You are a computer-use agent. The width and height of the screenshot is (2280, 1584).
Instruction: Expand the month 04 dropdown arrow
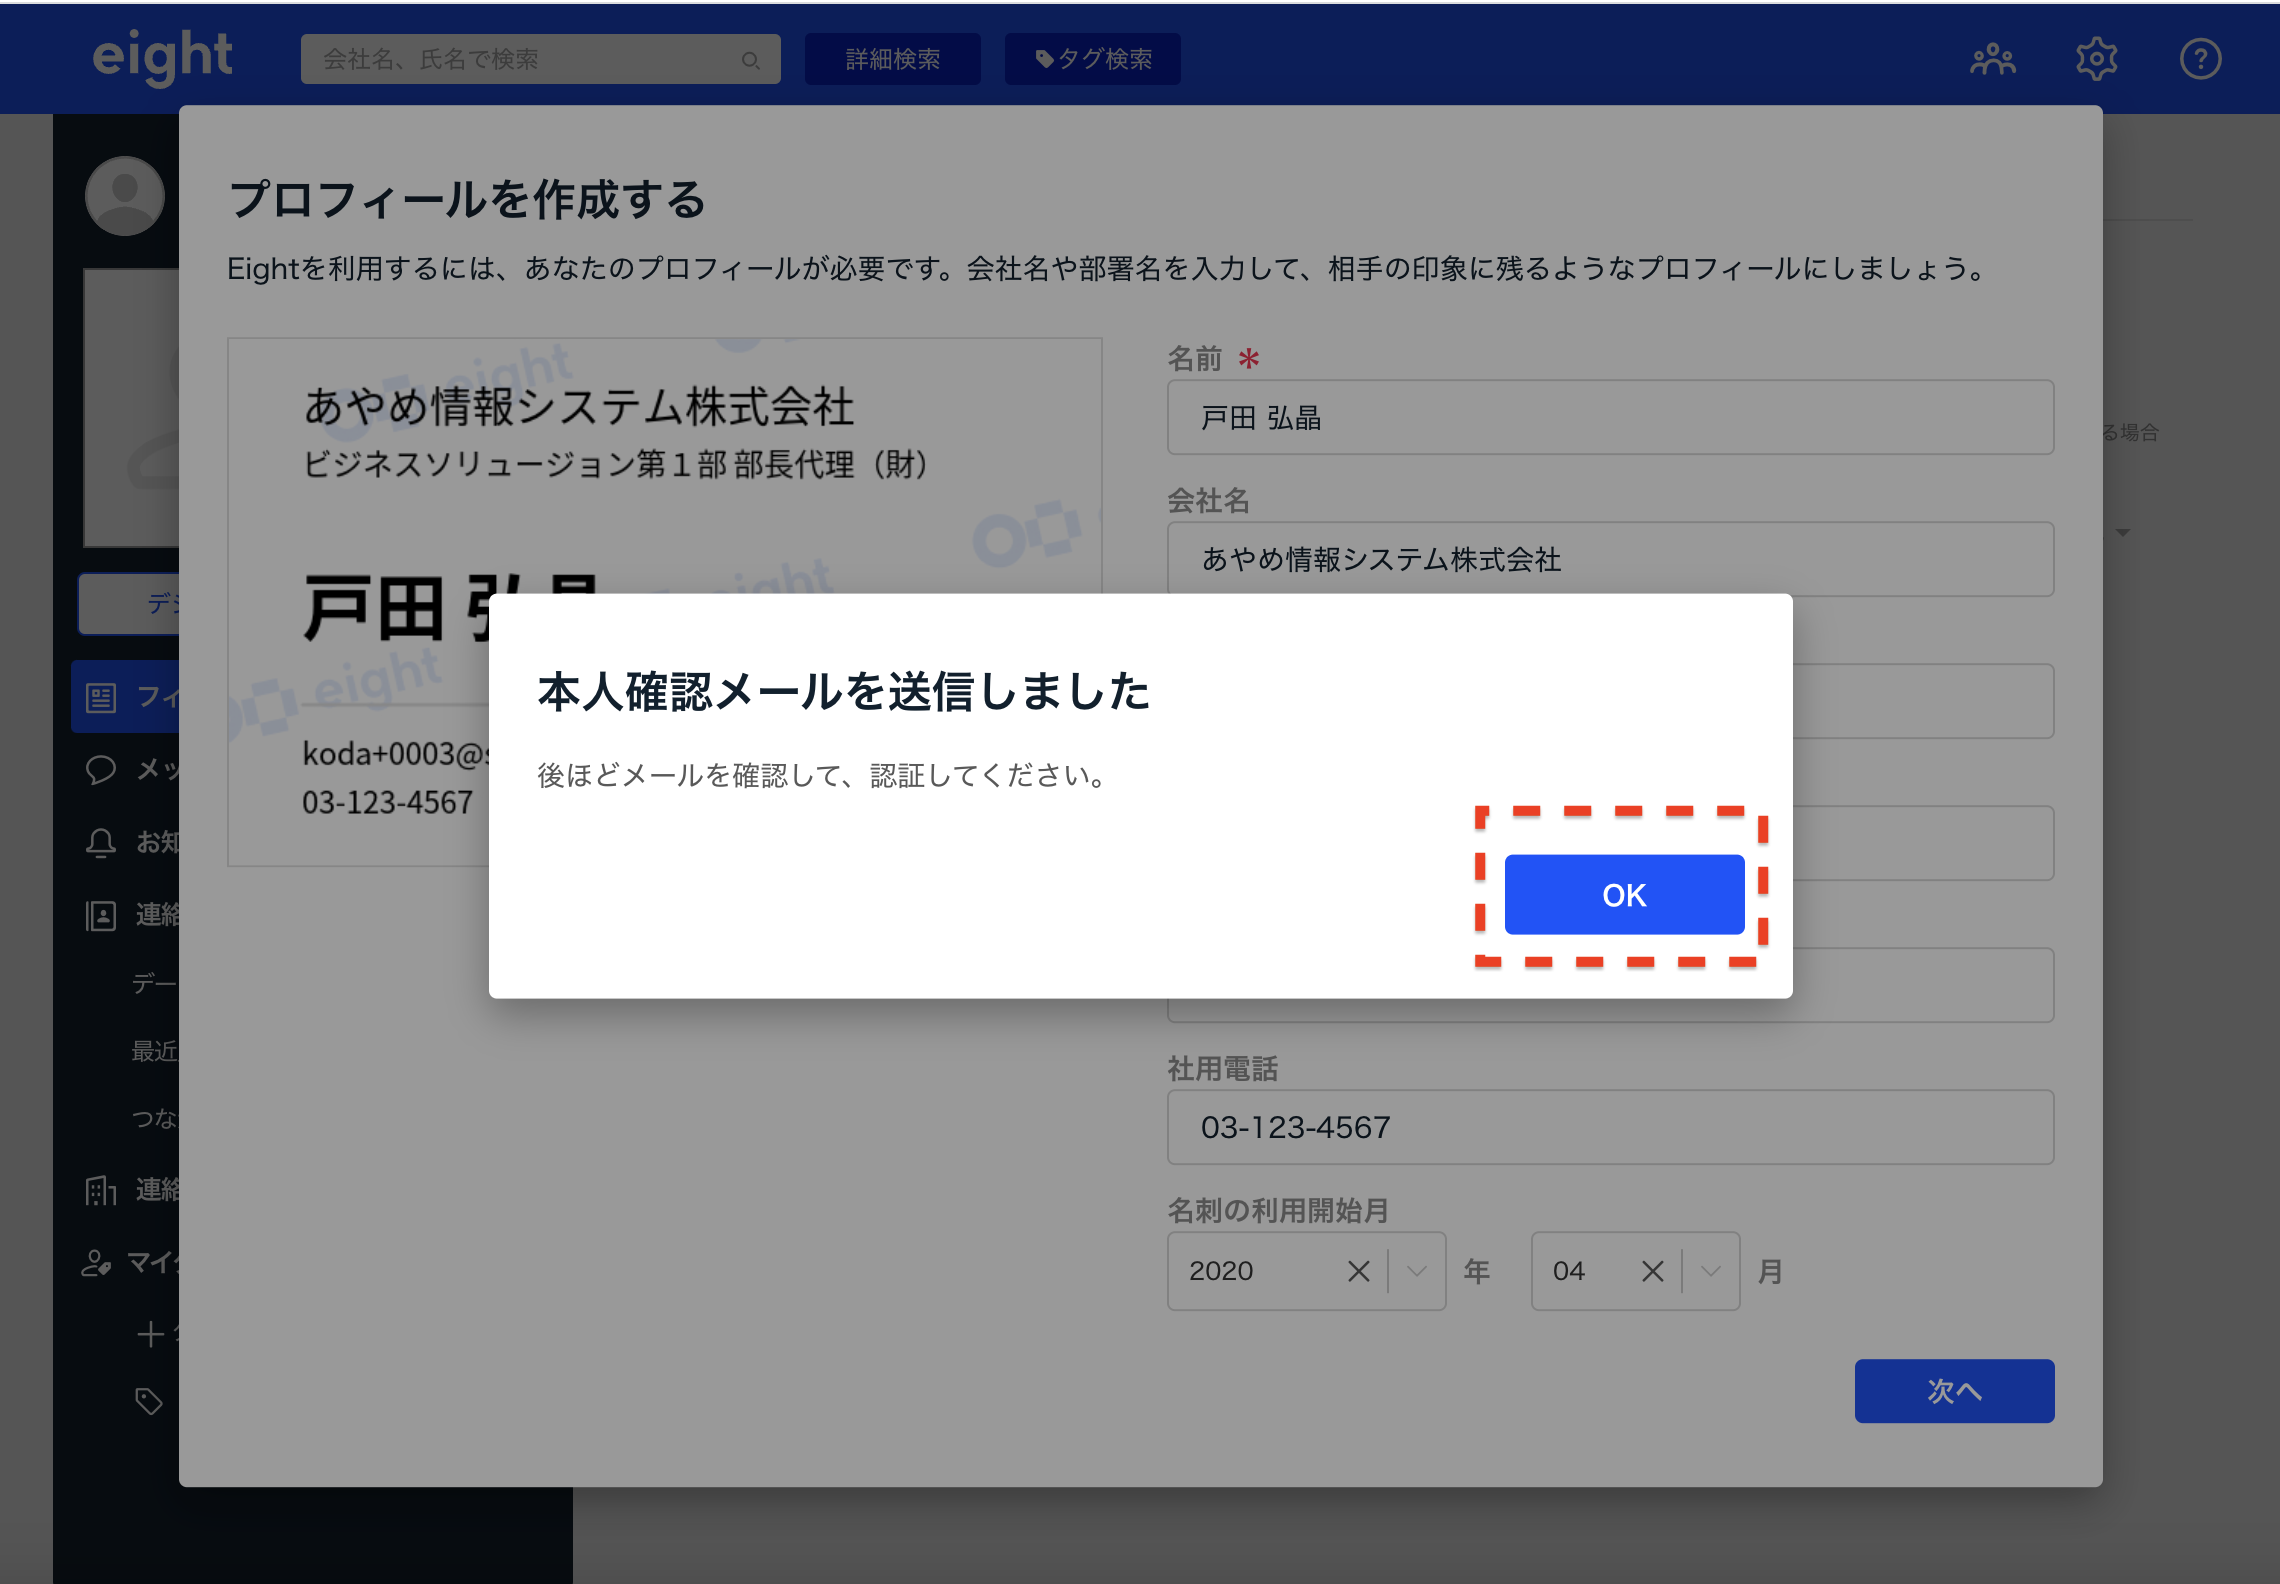pos(1710,1271)
